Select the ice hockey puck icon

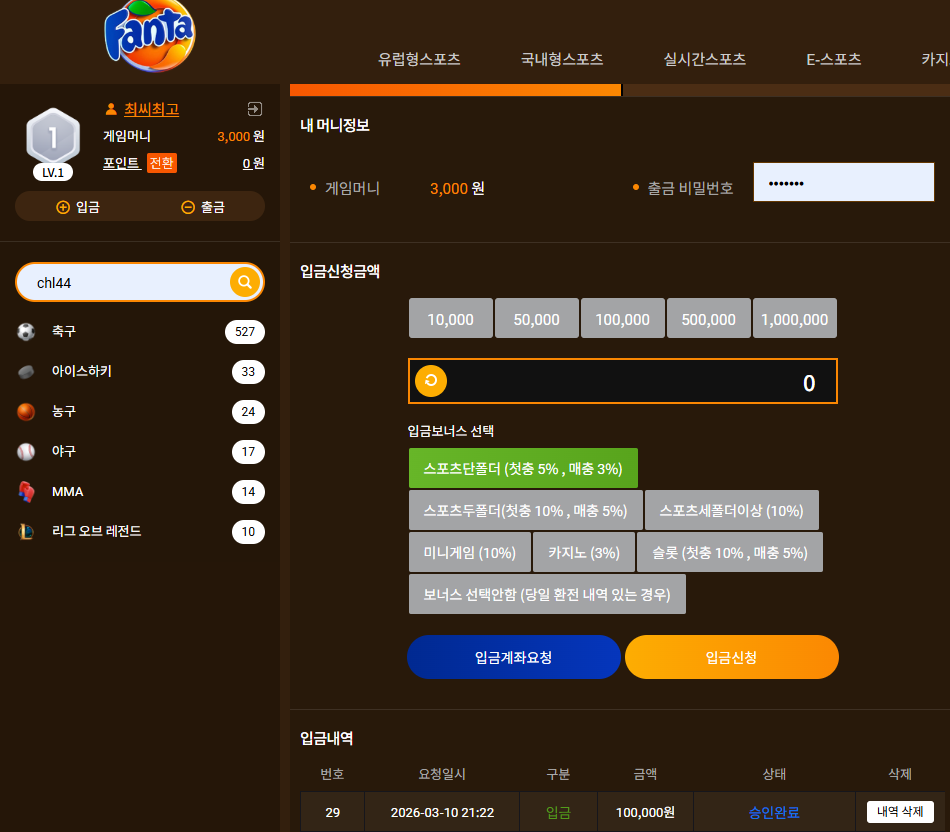pos(26,371)
